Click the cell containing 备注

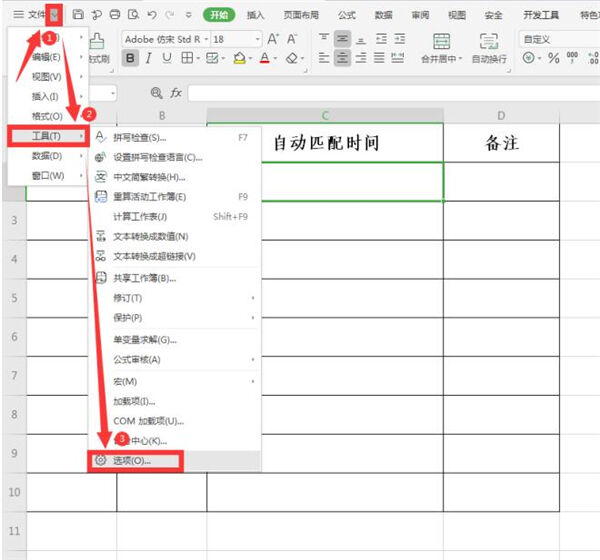pos(501,143)
